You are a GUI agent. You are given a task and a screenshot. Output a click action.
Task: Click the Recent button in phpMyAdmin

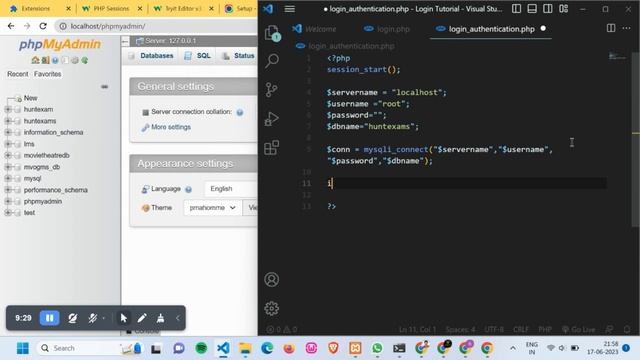coord(18,74)
